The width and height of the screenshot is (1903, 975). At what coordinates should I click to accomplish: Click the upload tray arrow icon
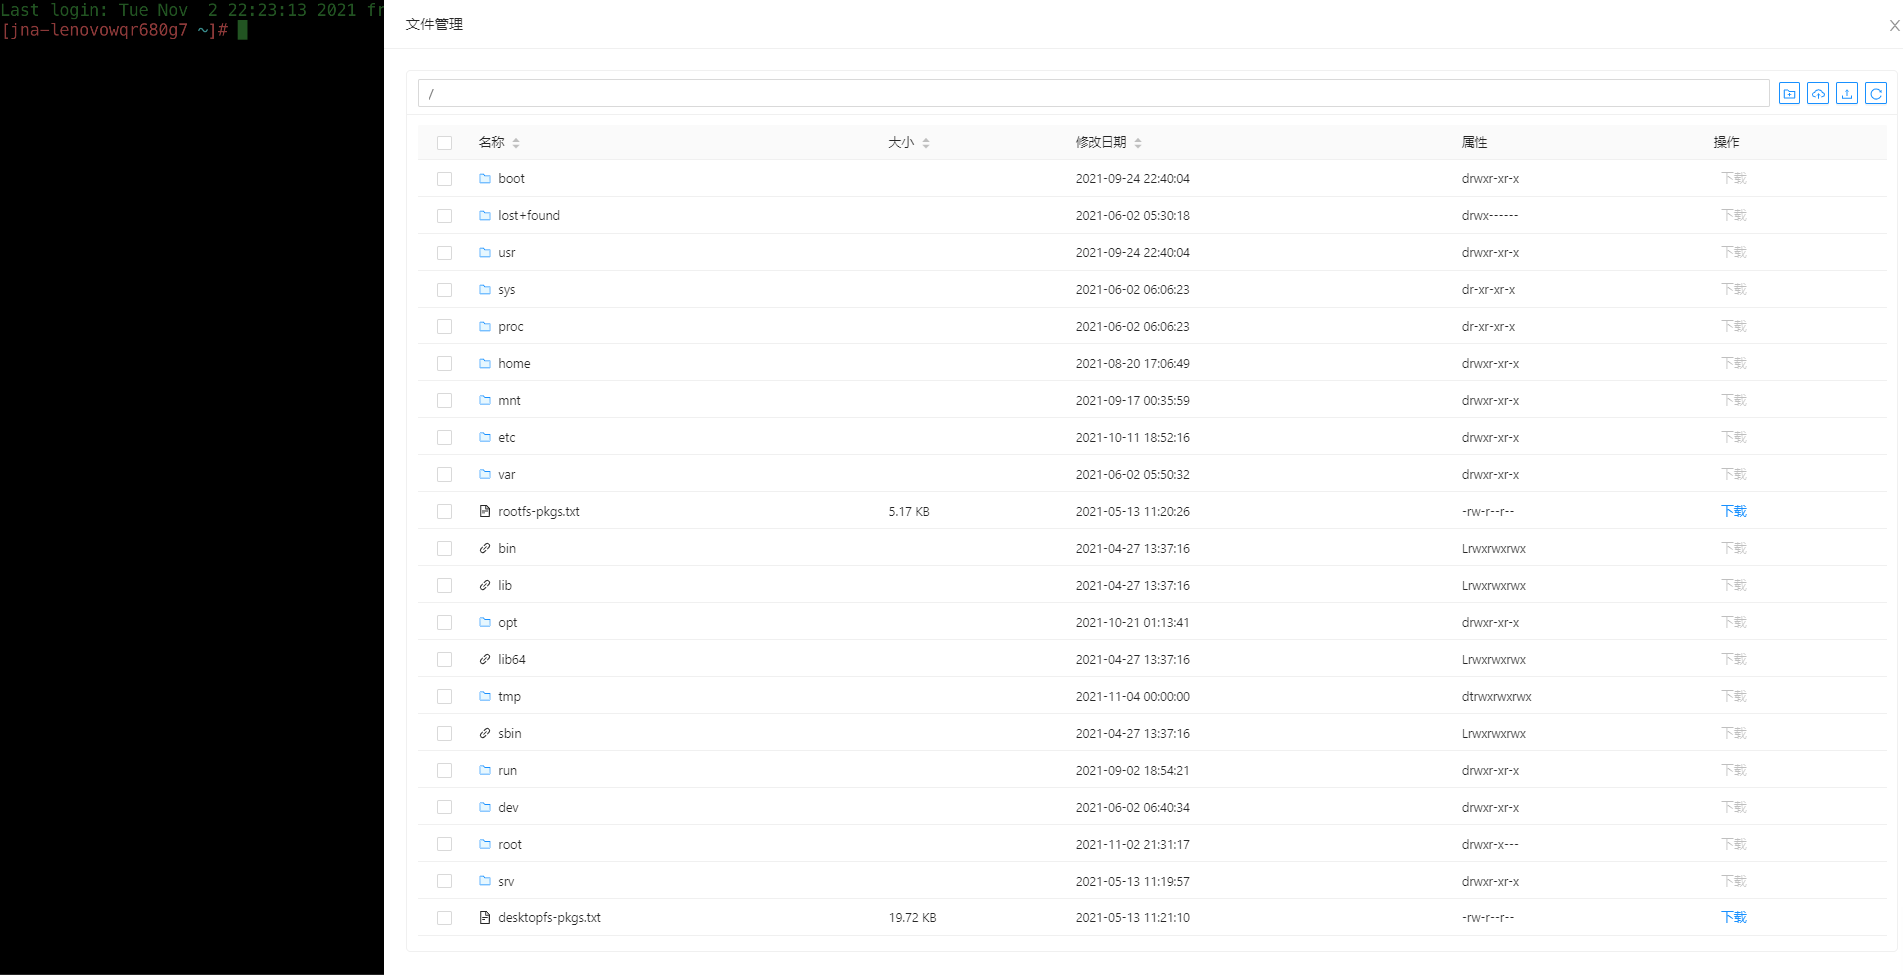(x=1847, y=94)
